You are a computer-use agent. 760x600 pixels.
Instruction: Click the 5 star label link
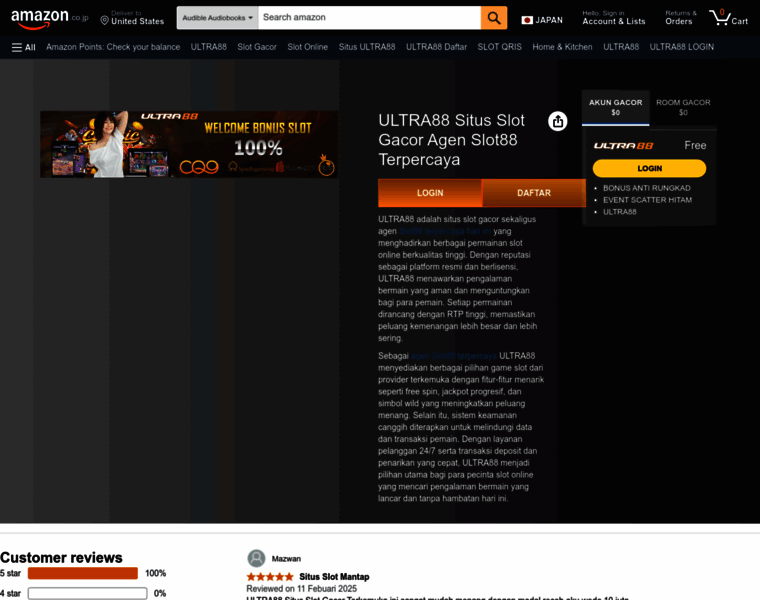10,573
